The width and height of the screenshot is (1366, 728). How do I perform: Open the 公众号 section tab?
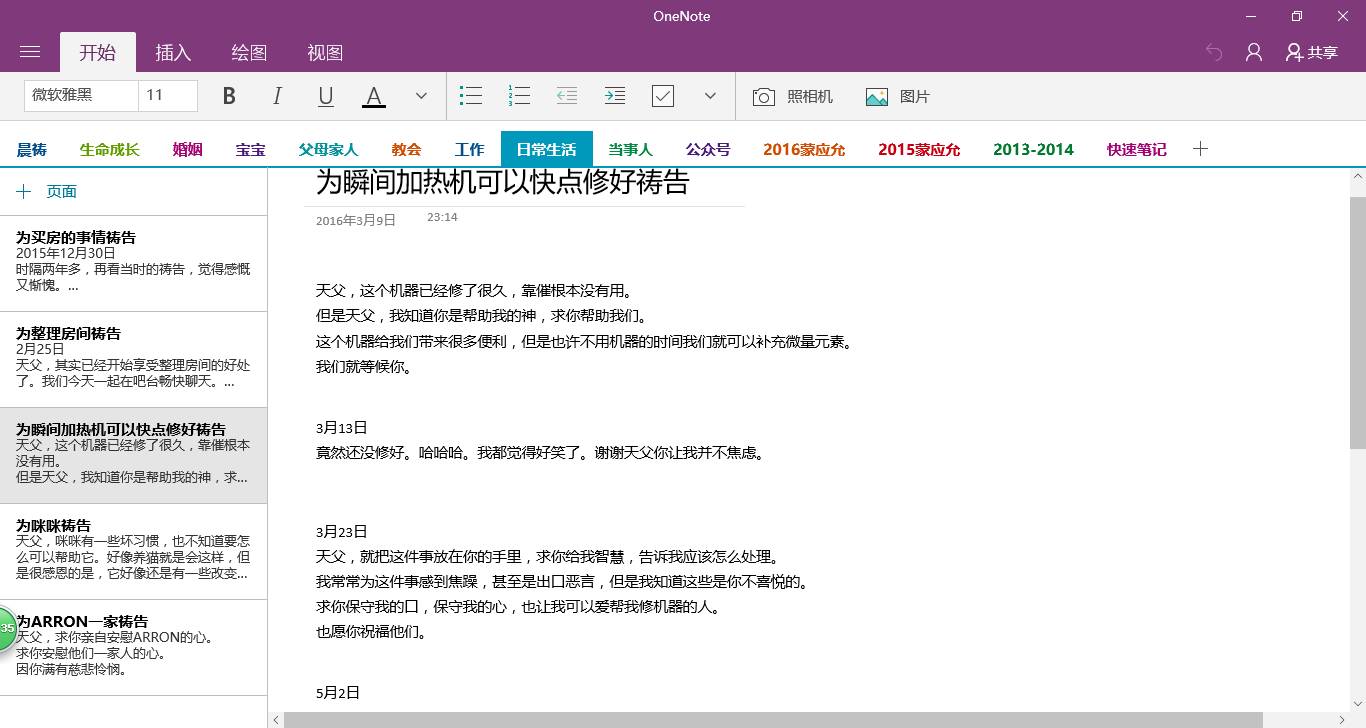click(708, 149)
